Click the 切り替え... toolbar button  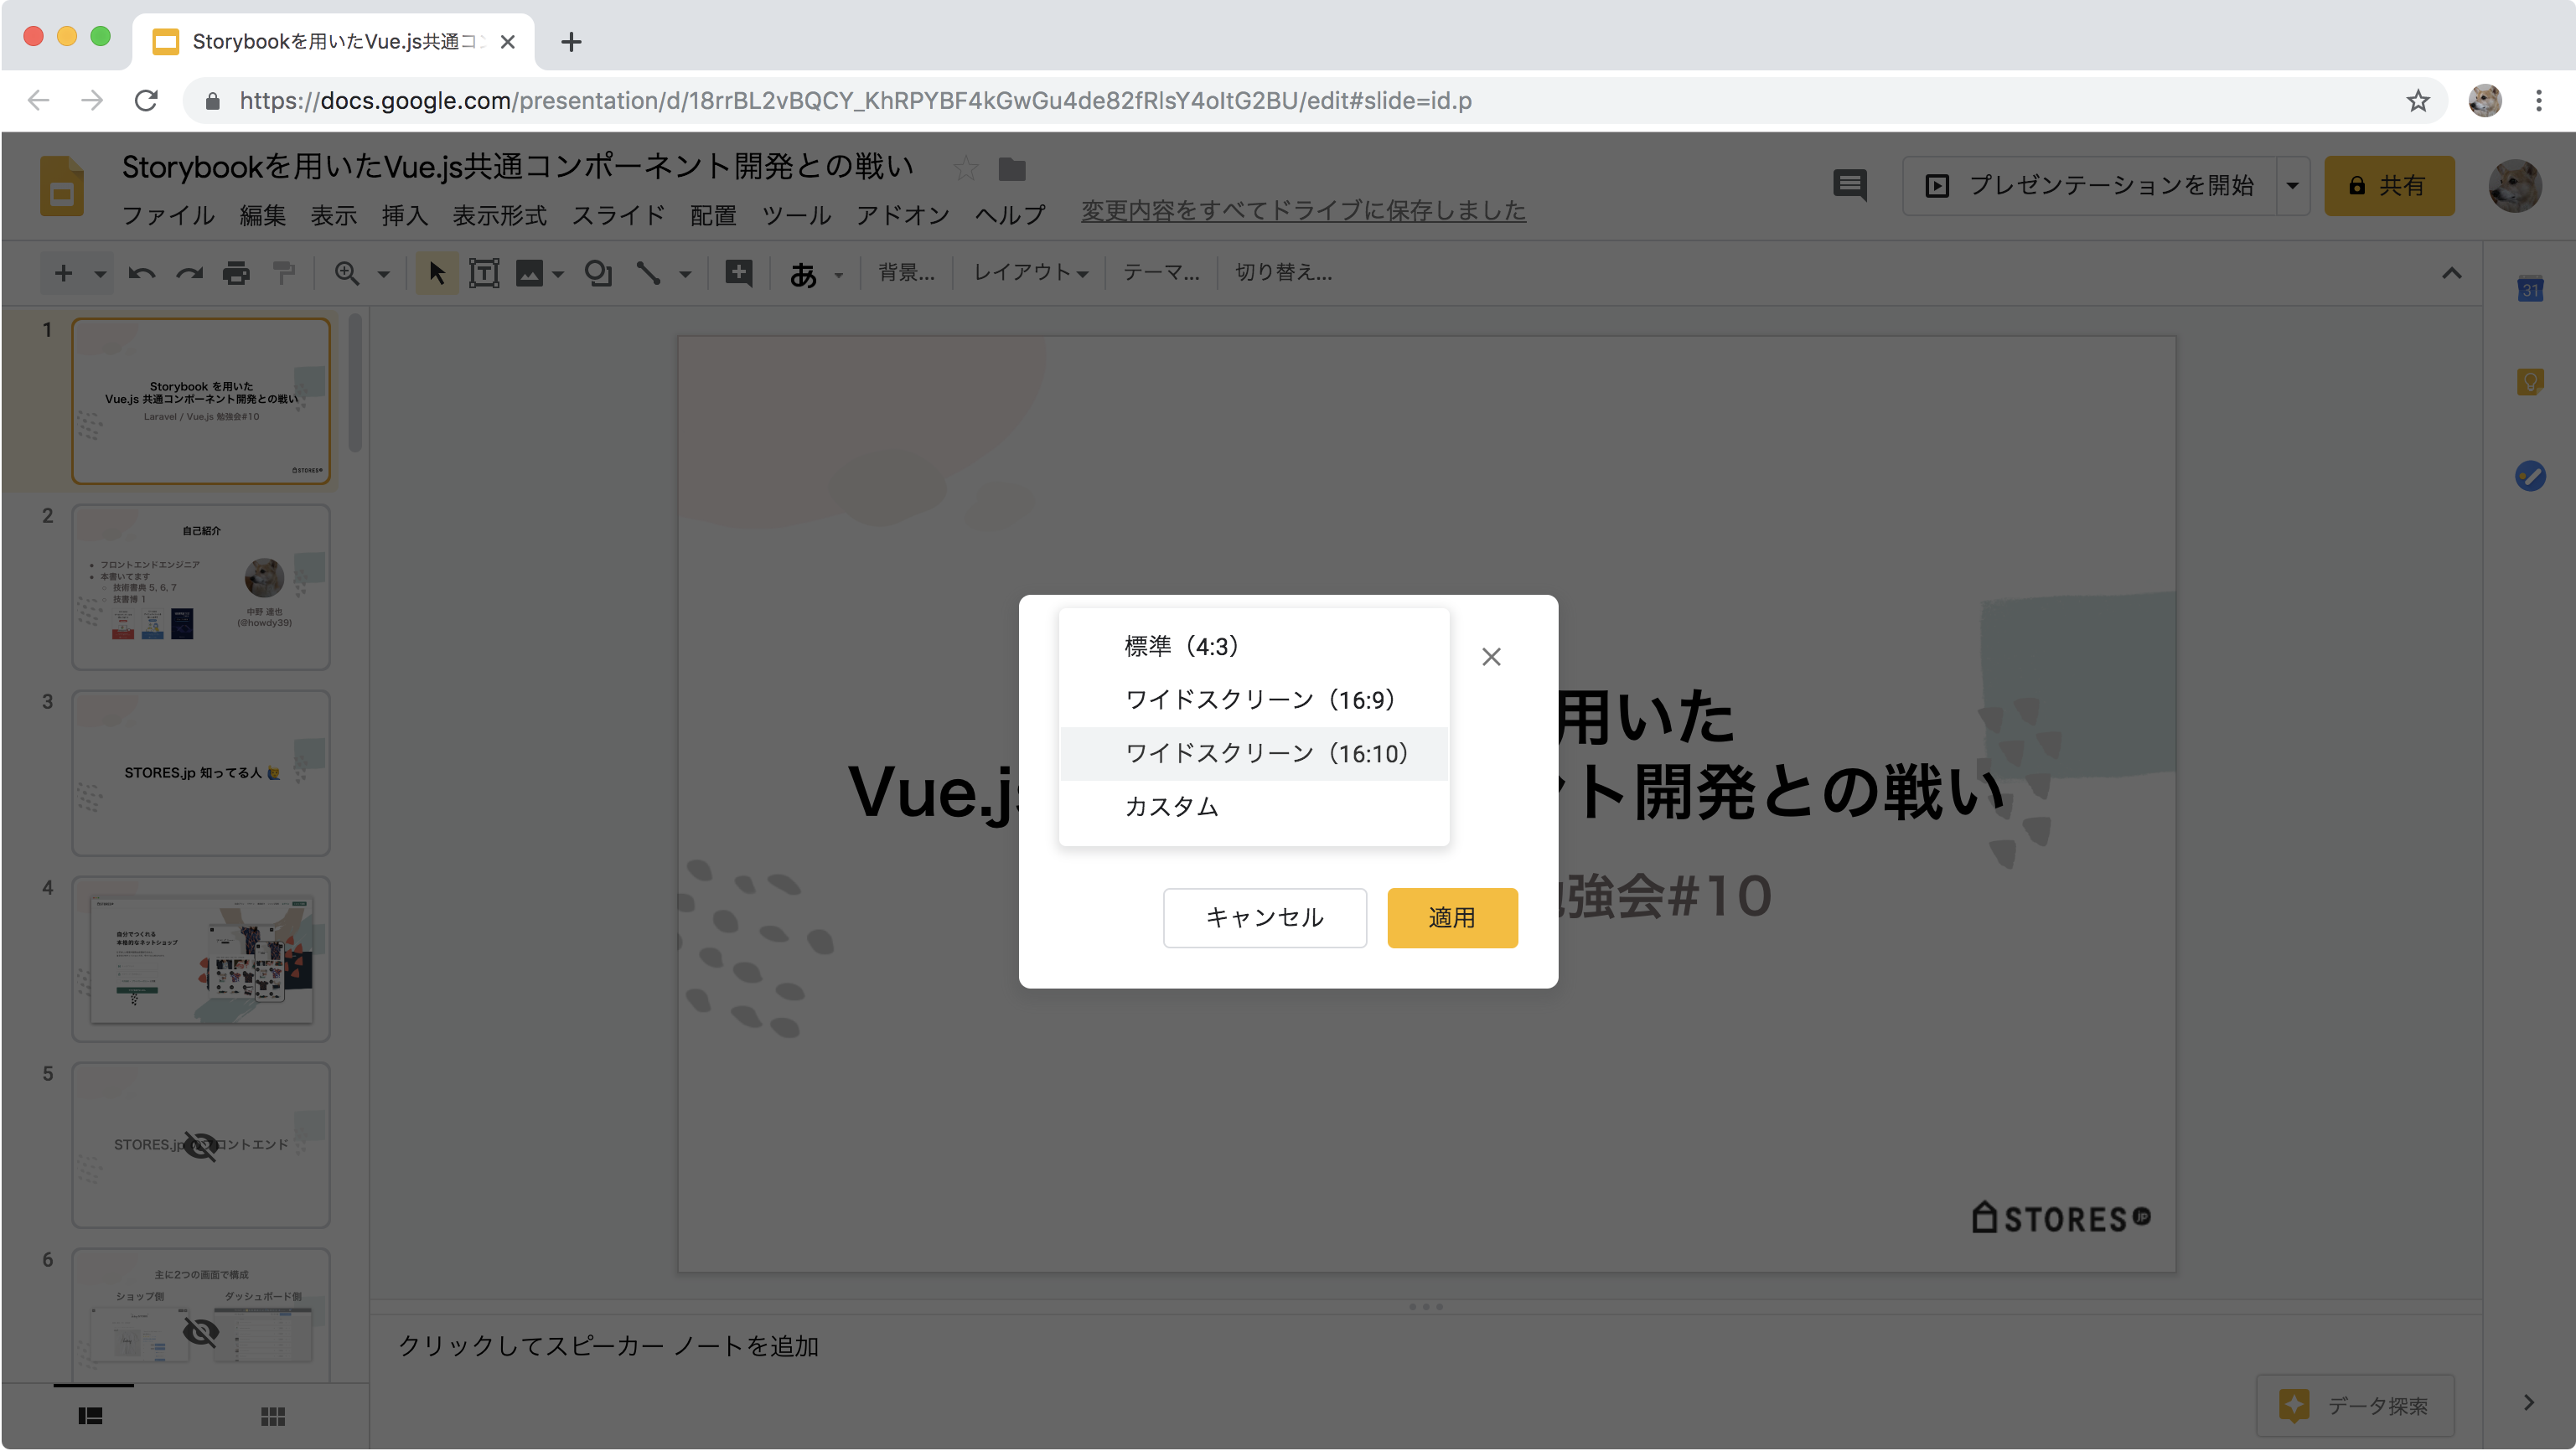(x=1283, y=272)
